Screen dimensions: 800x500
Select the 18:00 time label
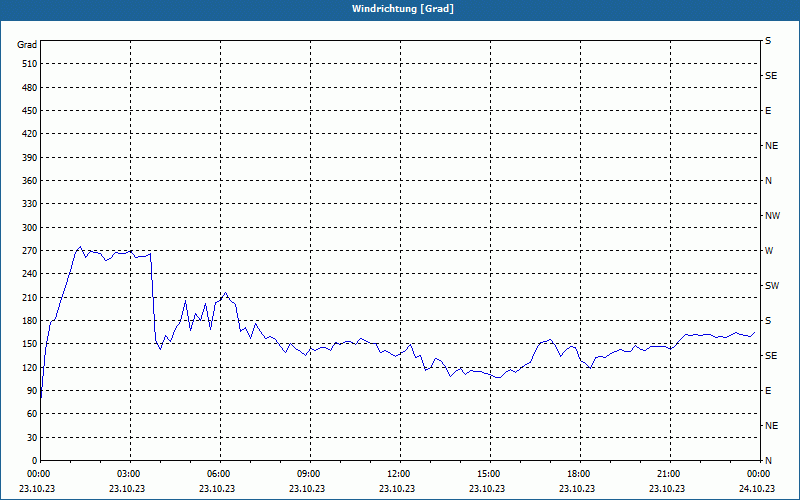coord(578,474)
